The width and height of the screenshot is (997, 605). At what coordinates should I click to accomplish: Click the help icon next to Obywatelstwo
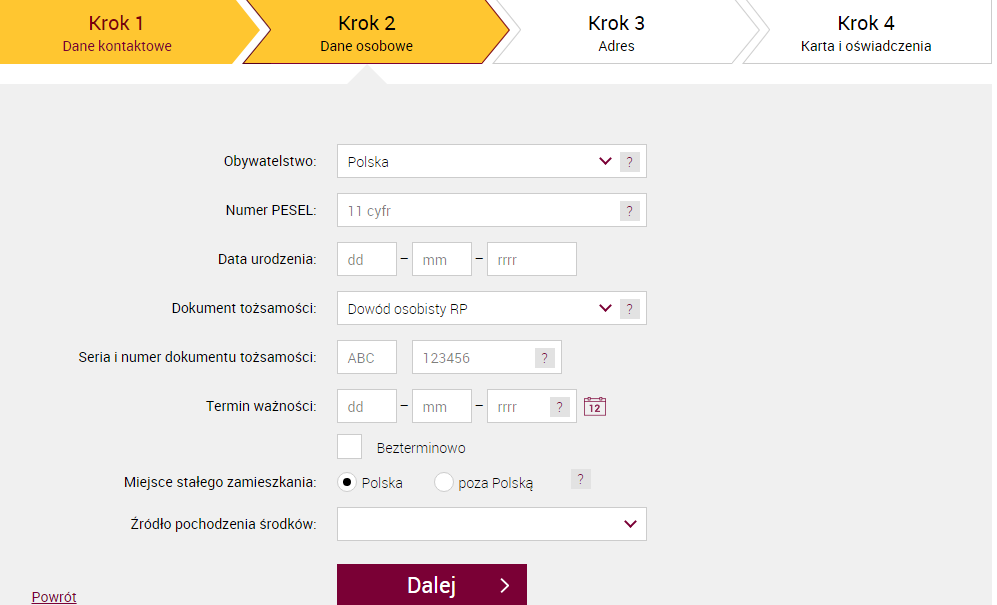click(629, 162)
